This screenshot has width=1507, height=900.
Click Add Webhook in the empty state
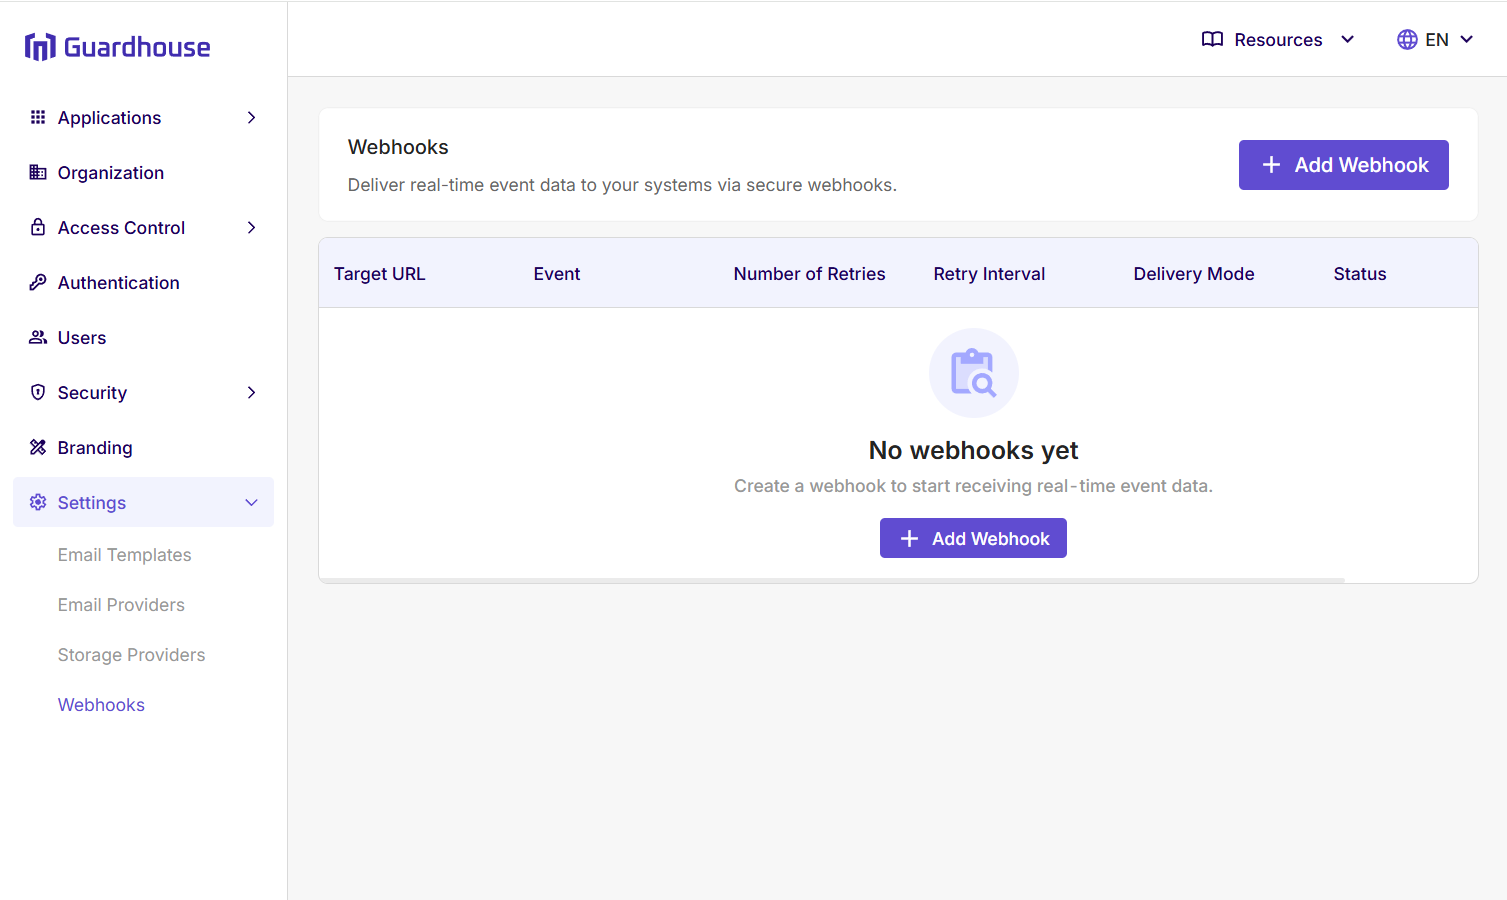coord(973,538)
